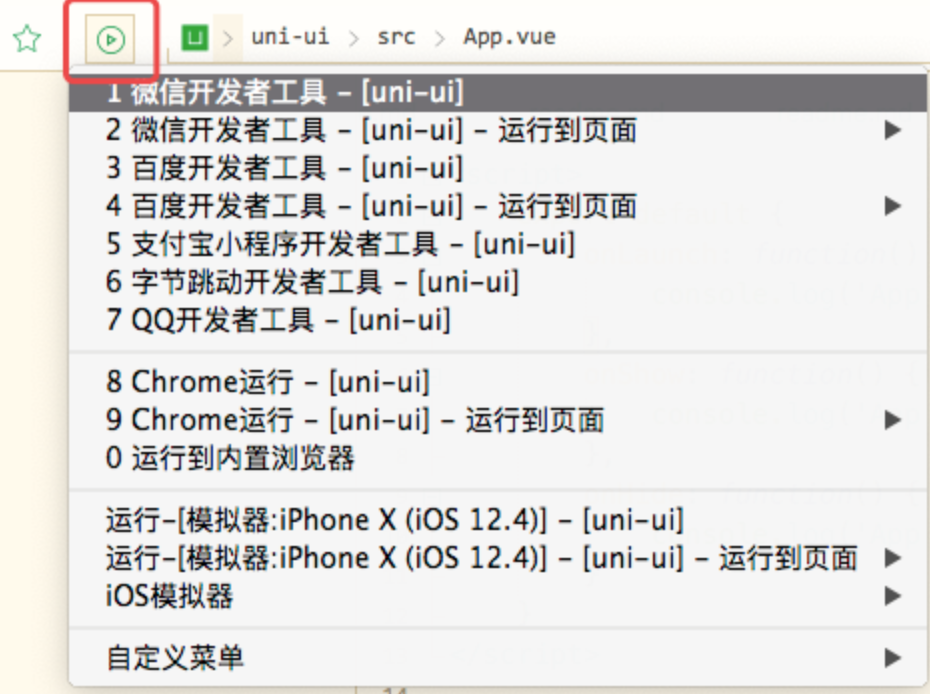Choose 百度开发者工具 - [uni-ui]

coord(285,168)
